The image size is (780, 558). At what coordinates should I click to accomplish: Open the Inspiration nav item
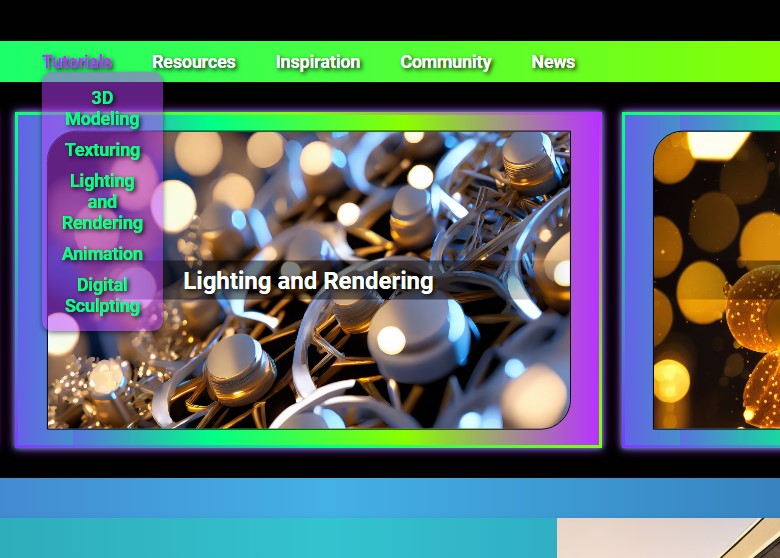tap(317, 62)
